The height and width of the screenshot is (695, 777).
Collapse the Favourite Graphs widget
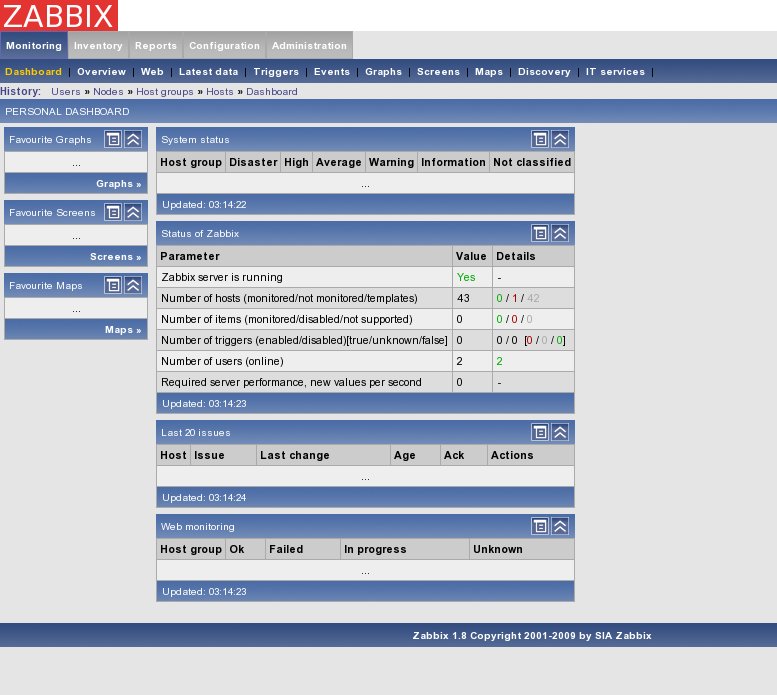click(x=133, y=139)
